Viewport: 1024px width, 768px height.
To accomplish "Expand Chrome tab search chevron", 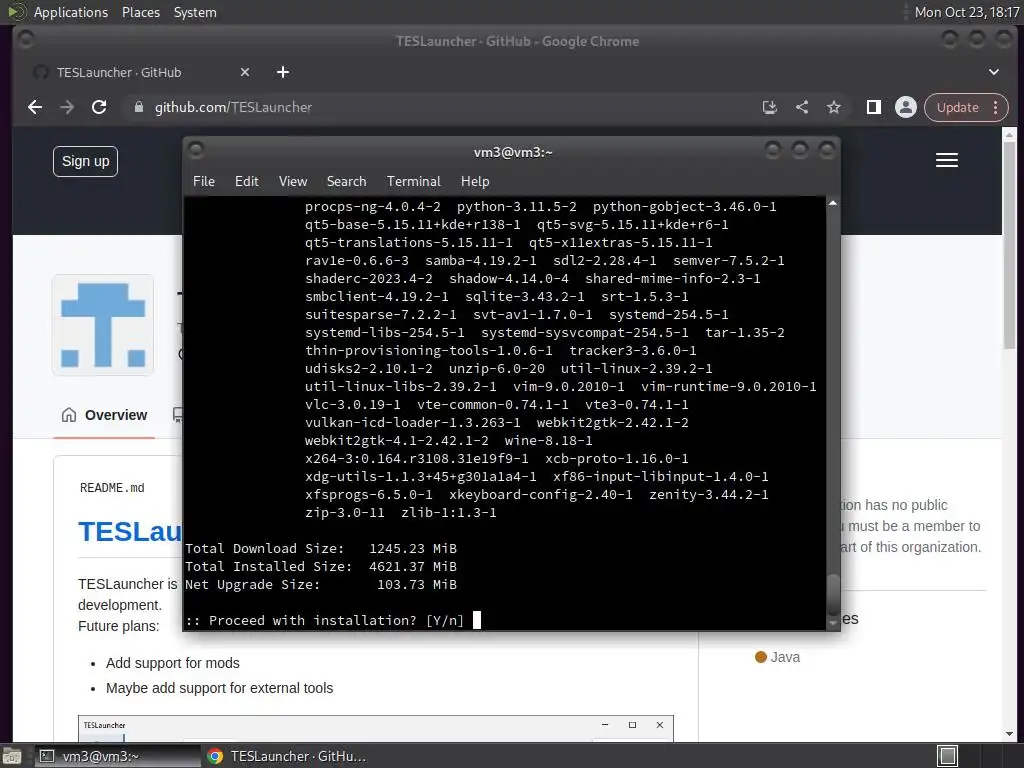I will [993, 72].
